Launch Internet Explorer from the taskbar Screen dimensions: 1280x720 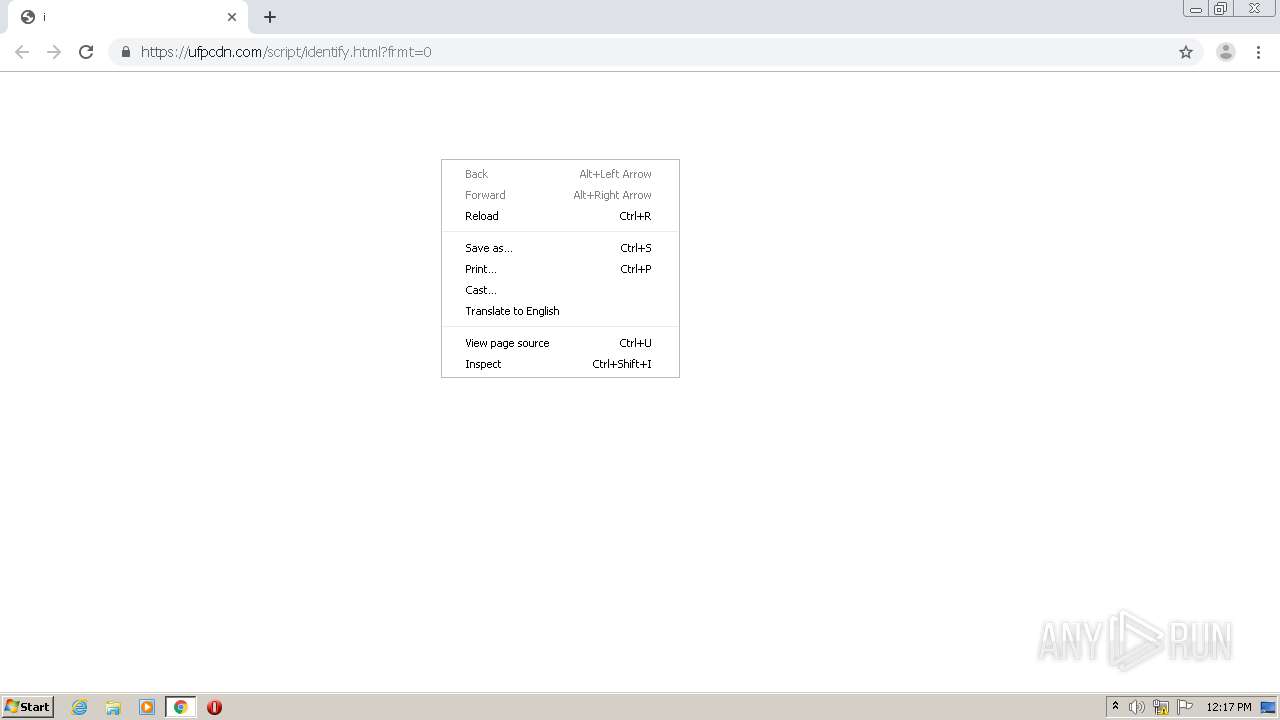pos(80,707)
